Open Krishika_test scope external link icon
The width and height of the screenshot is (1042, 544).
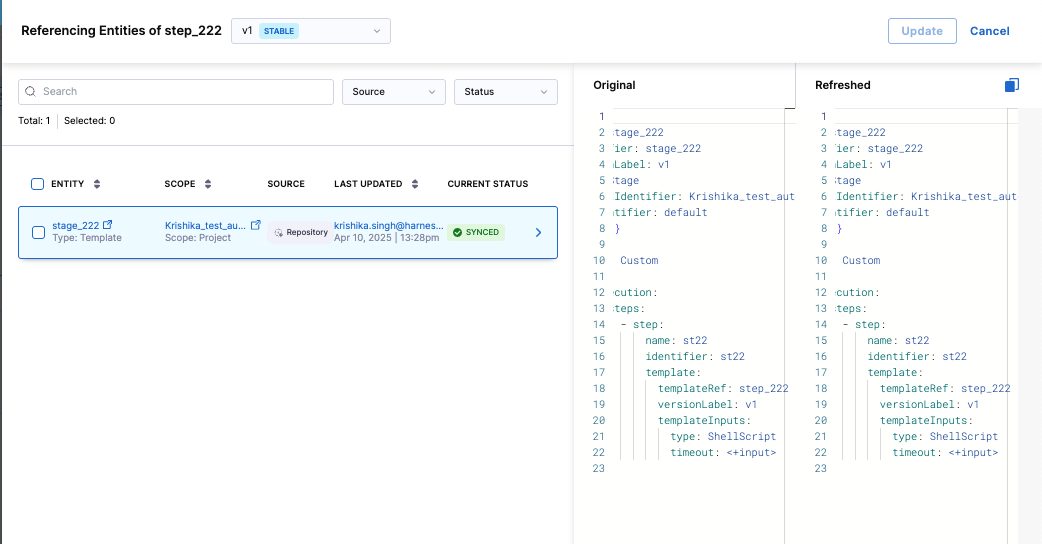tap(256, 226)
